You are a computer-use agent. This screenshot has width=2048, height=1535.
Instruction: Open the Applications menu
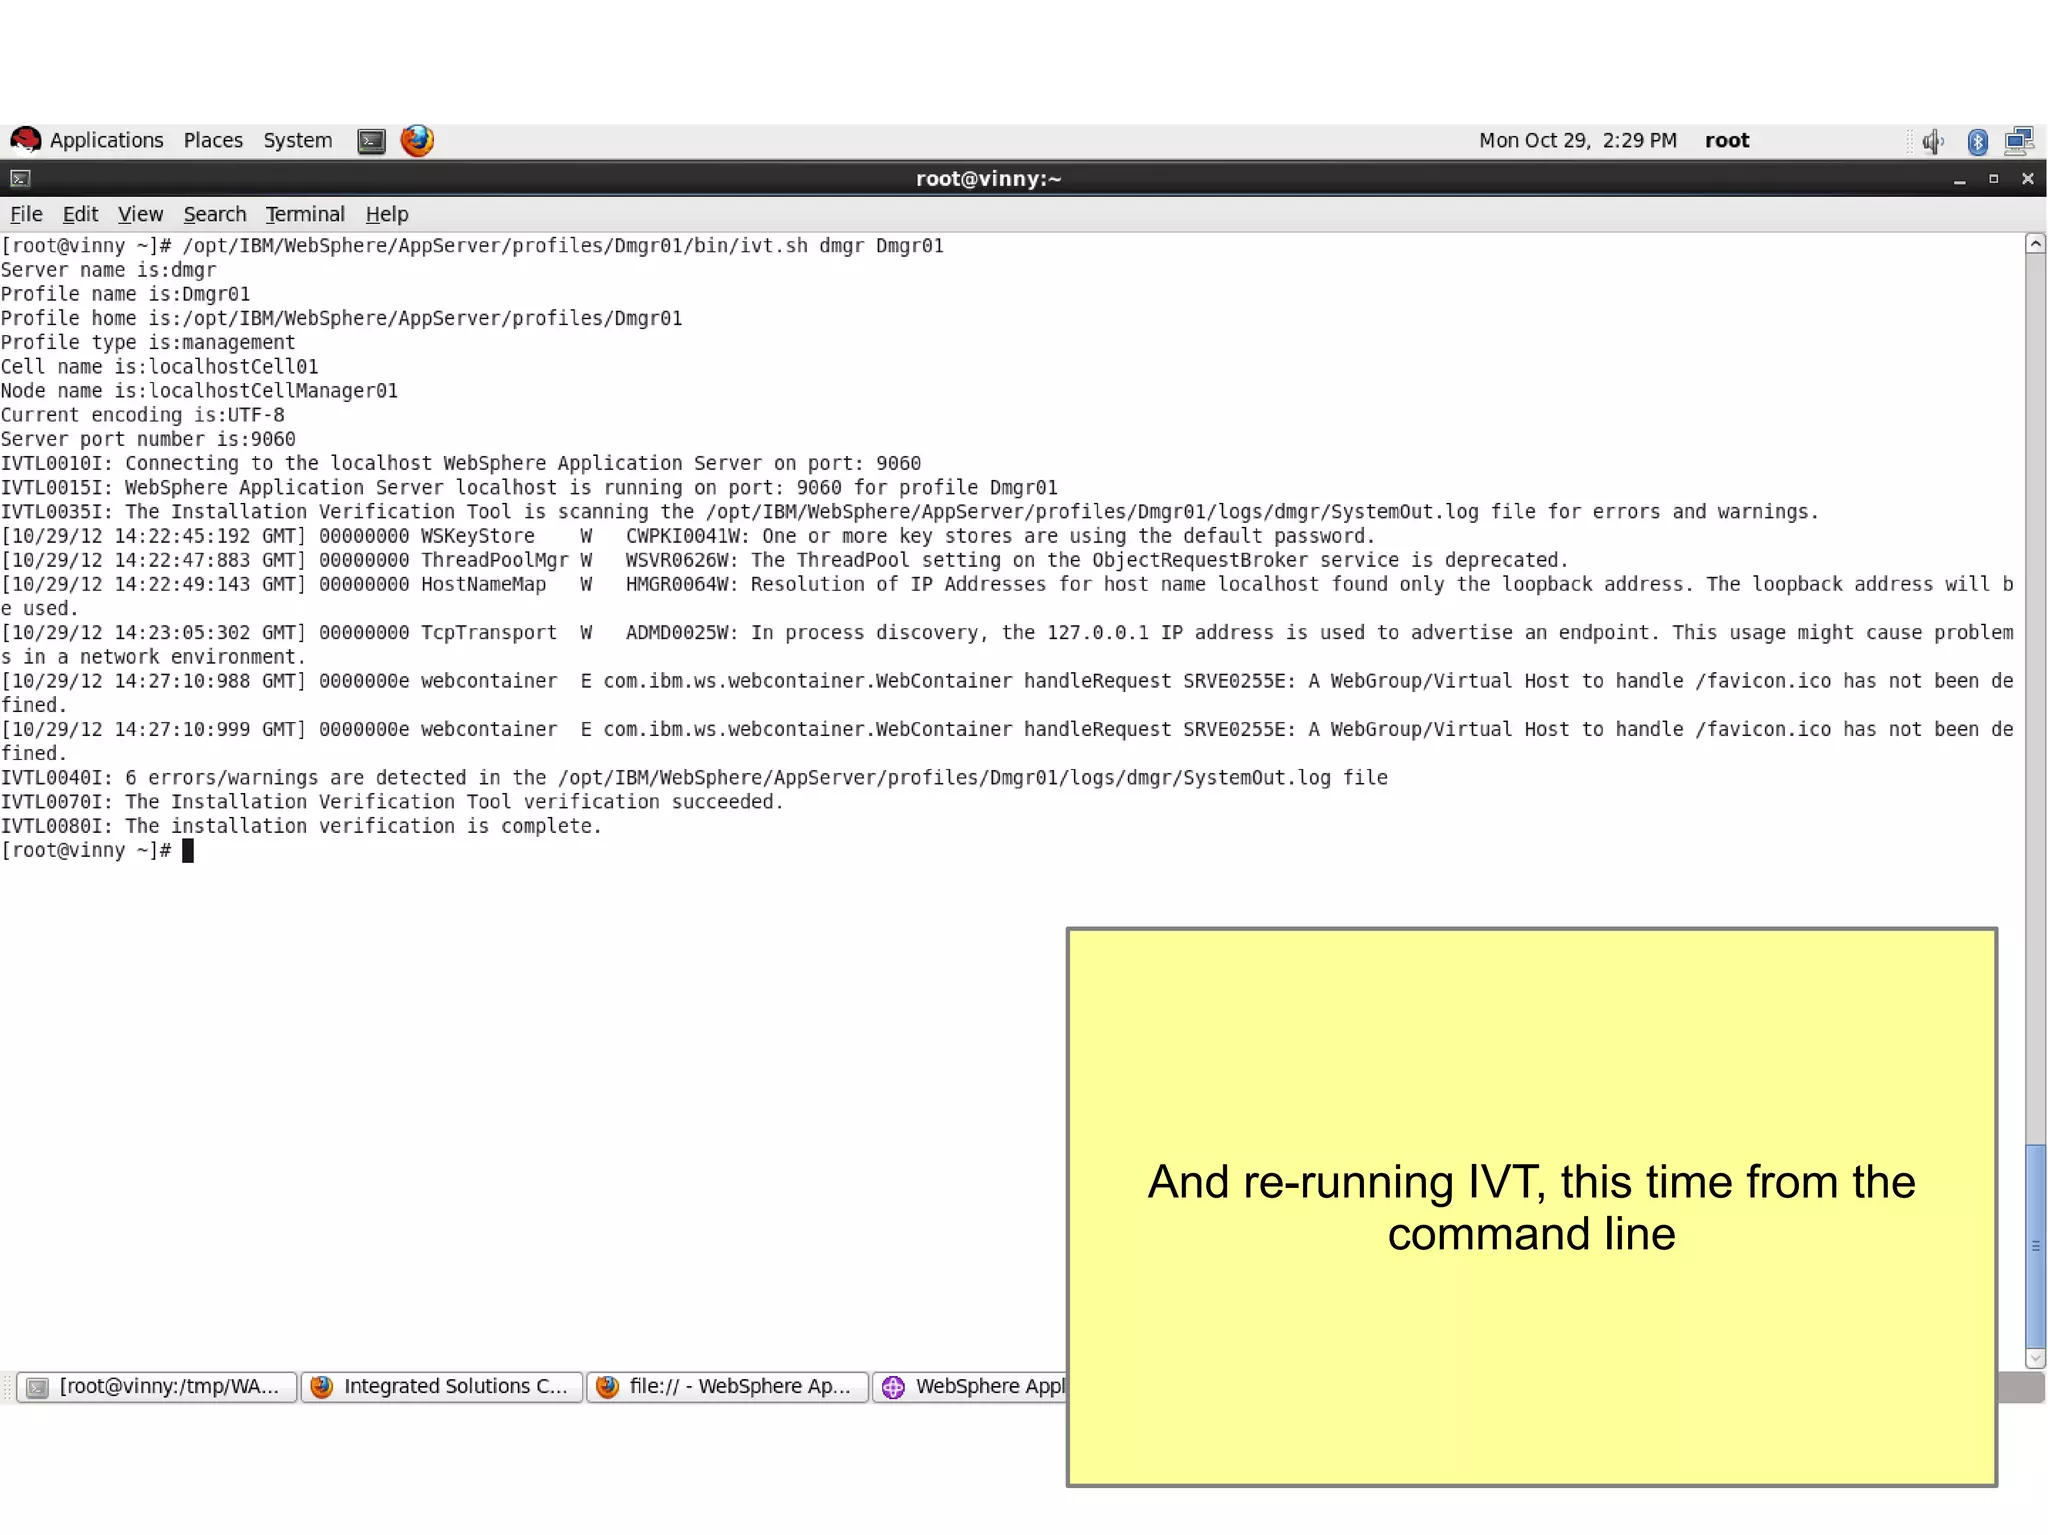[106, 141]
